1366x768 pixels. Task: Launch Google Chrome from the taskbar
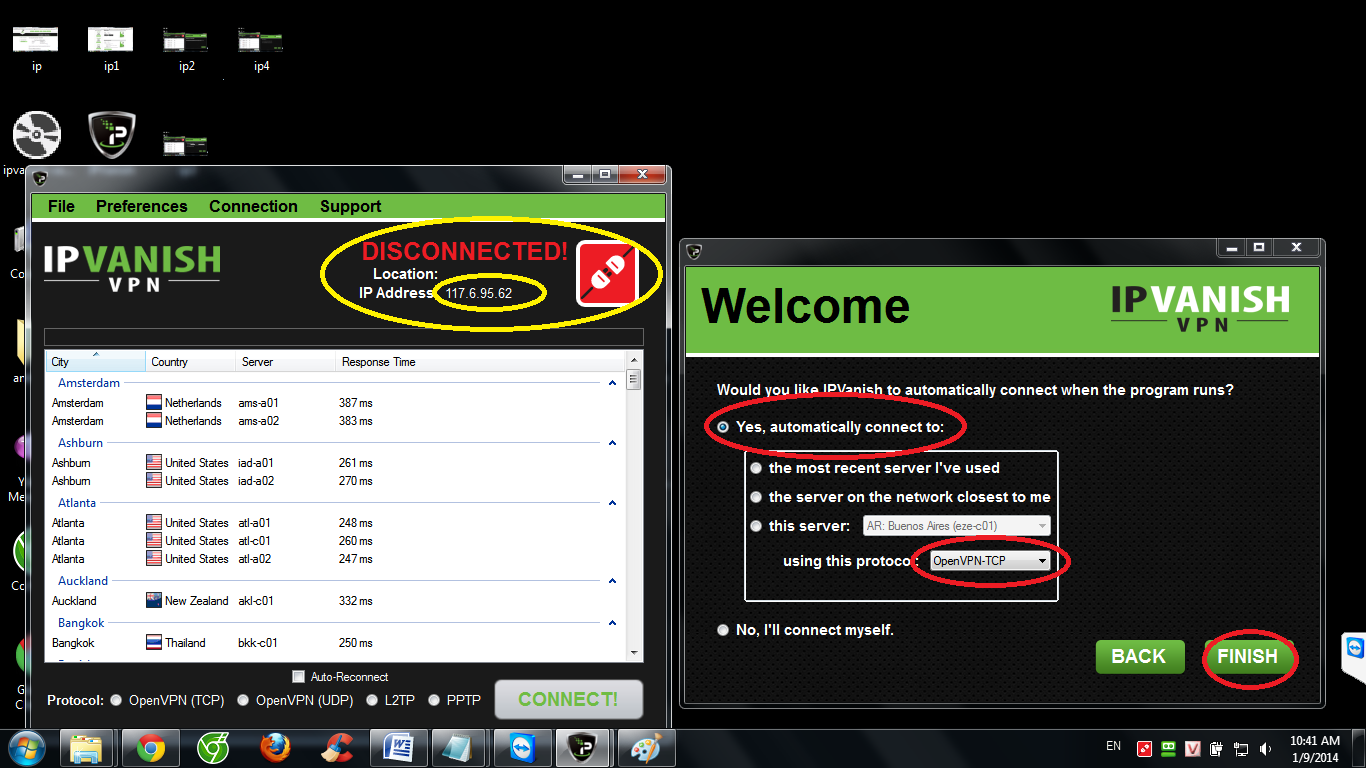coord(151,748)
